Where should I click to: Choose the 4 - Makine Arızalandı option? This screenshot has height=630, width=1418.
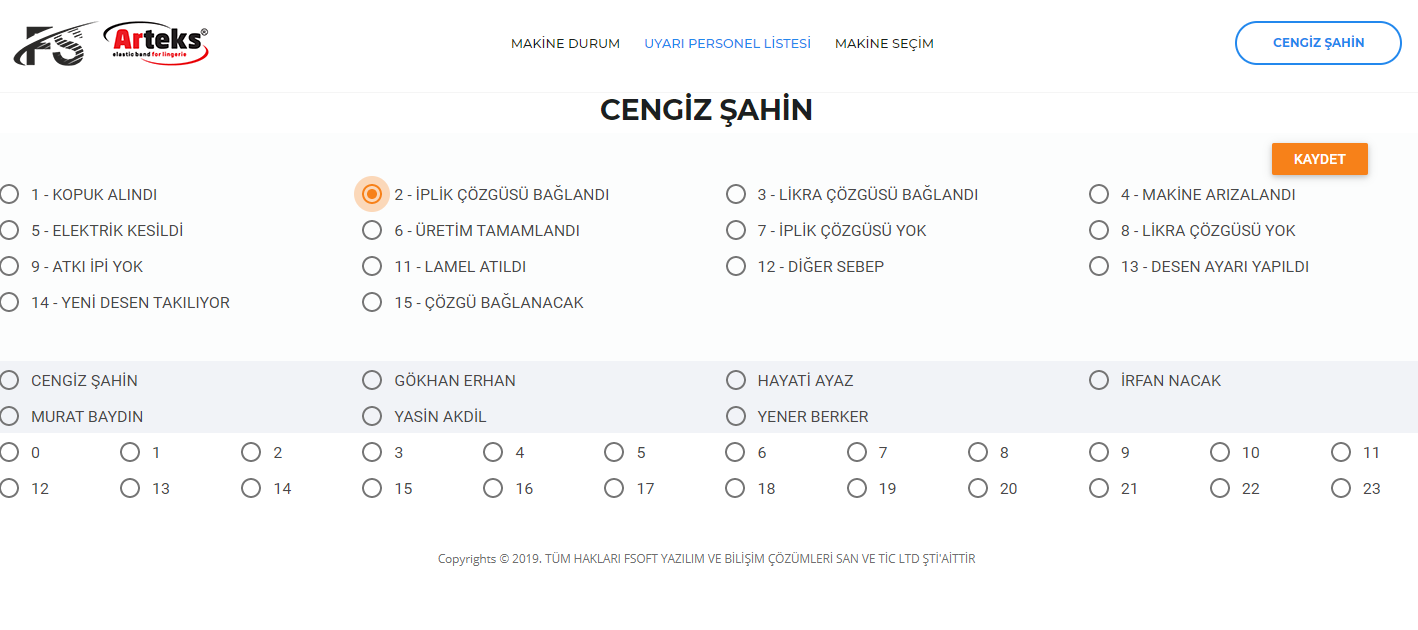[1099, 195]
